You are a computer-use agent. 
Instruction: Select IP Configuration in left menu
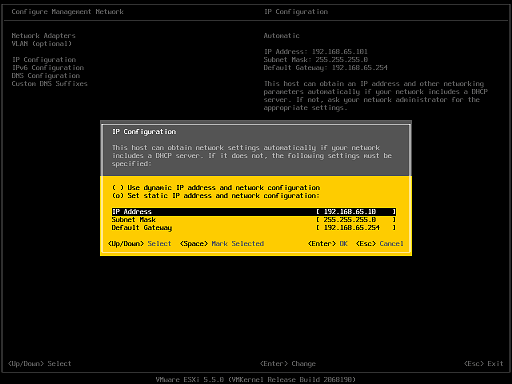[44, 60]
